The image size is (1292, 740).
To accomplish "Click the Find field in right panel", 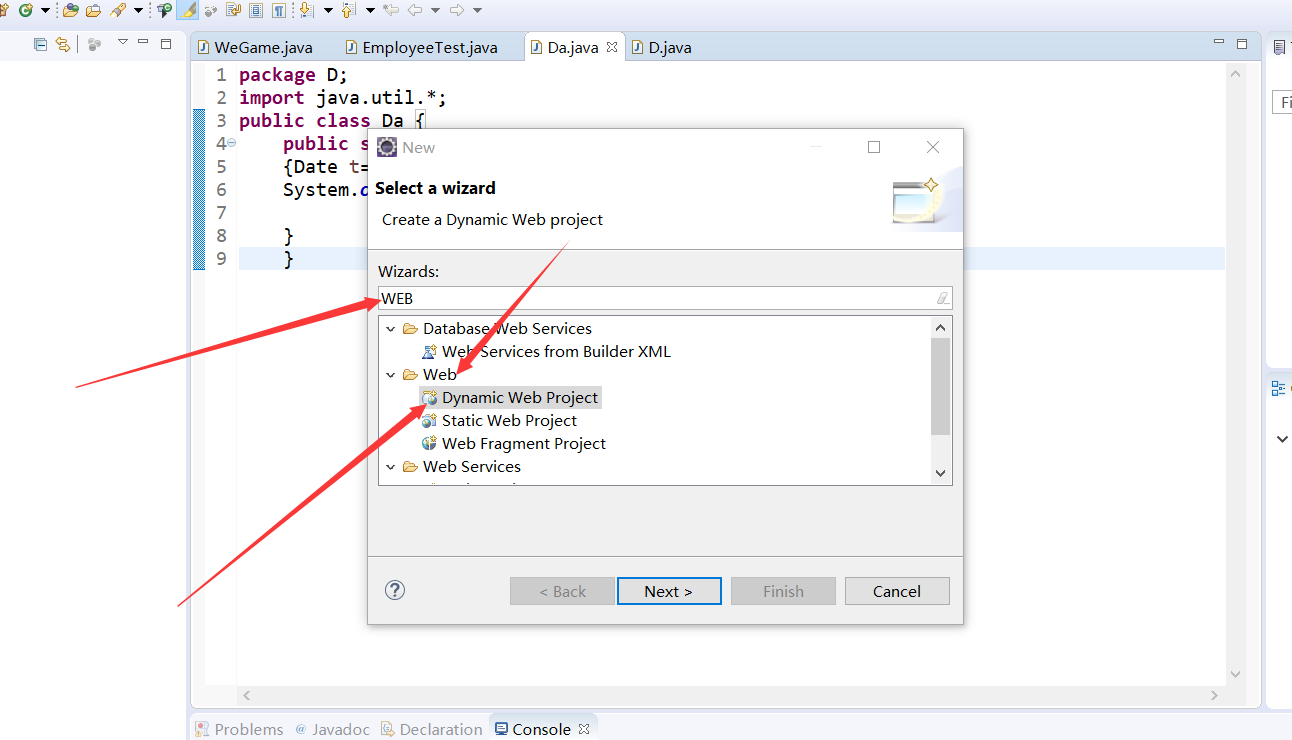I will (1282, 103).
